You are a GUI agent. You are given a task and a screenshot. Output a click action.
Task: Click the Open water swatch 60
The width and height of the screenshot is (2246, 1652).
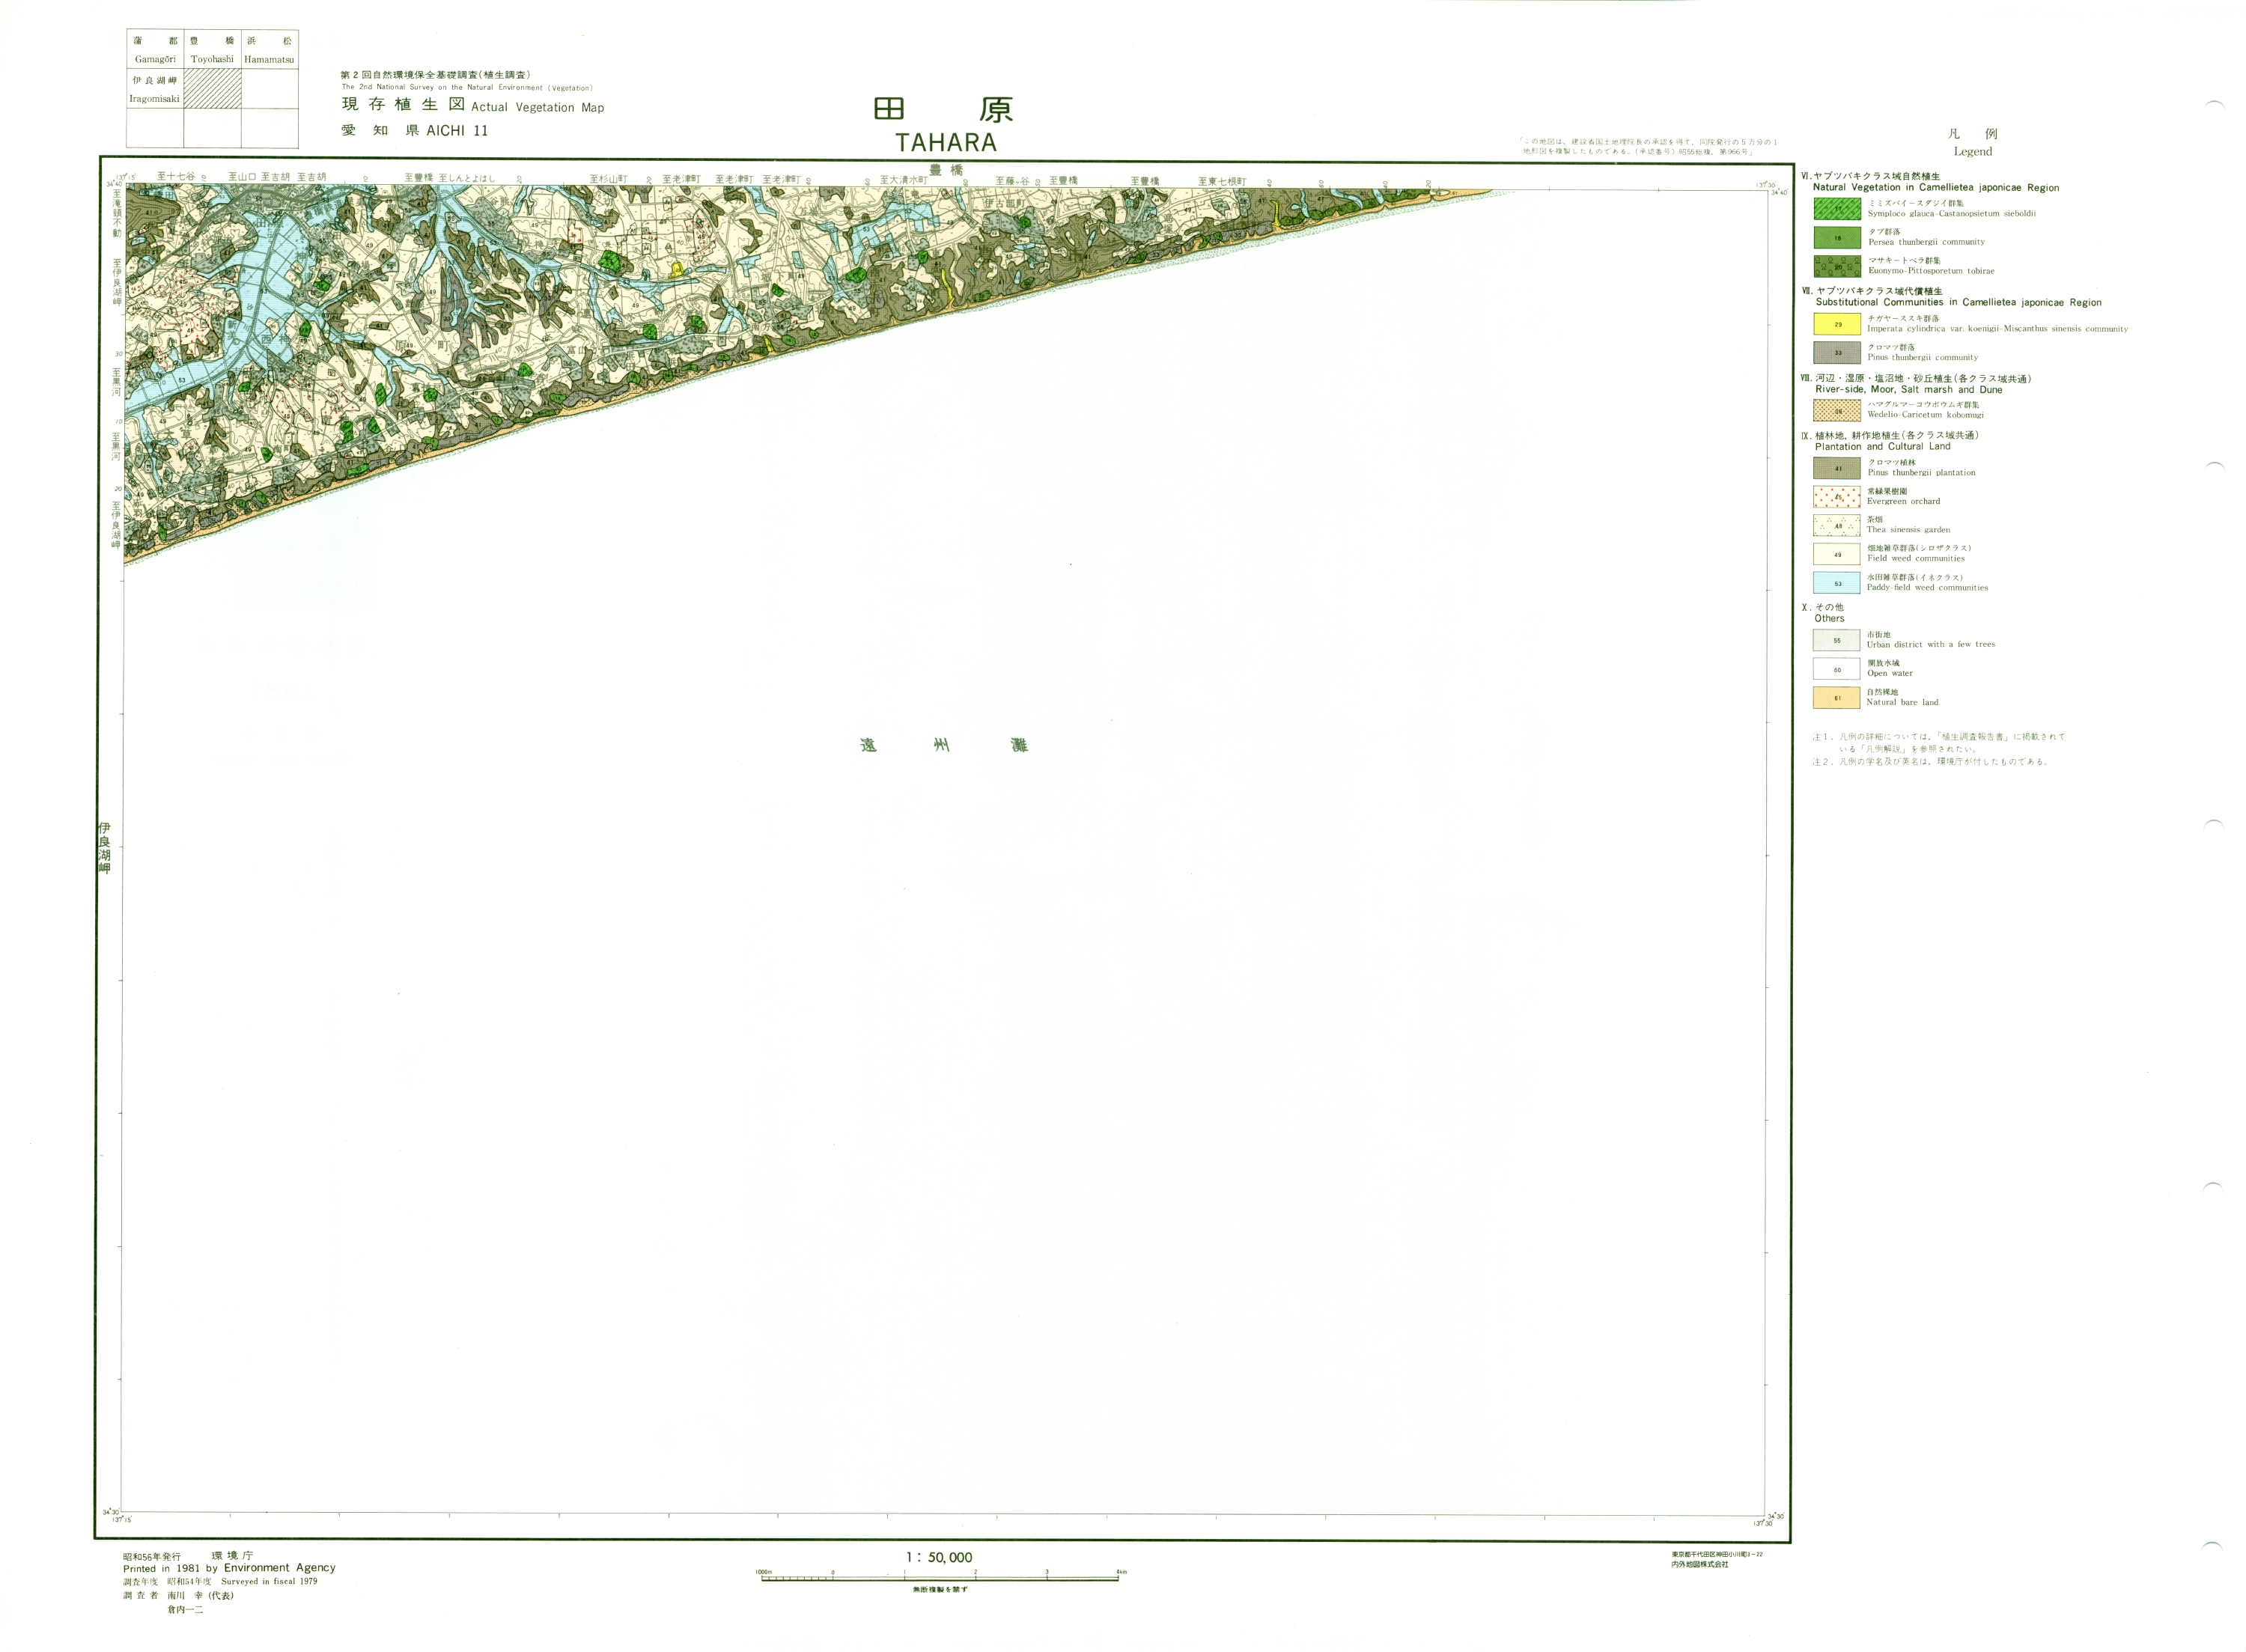(1837, 669)
